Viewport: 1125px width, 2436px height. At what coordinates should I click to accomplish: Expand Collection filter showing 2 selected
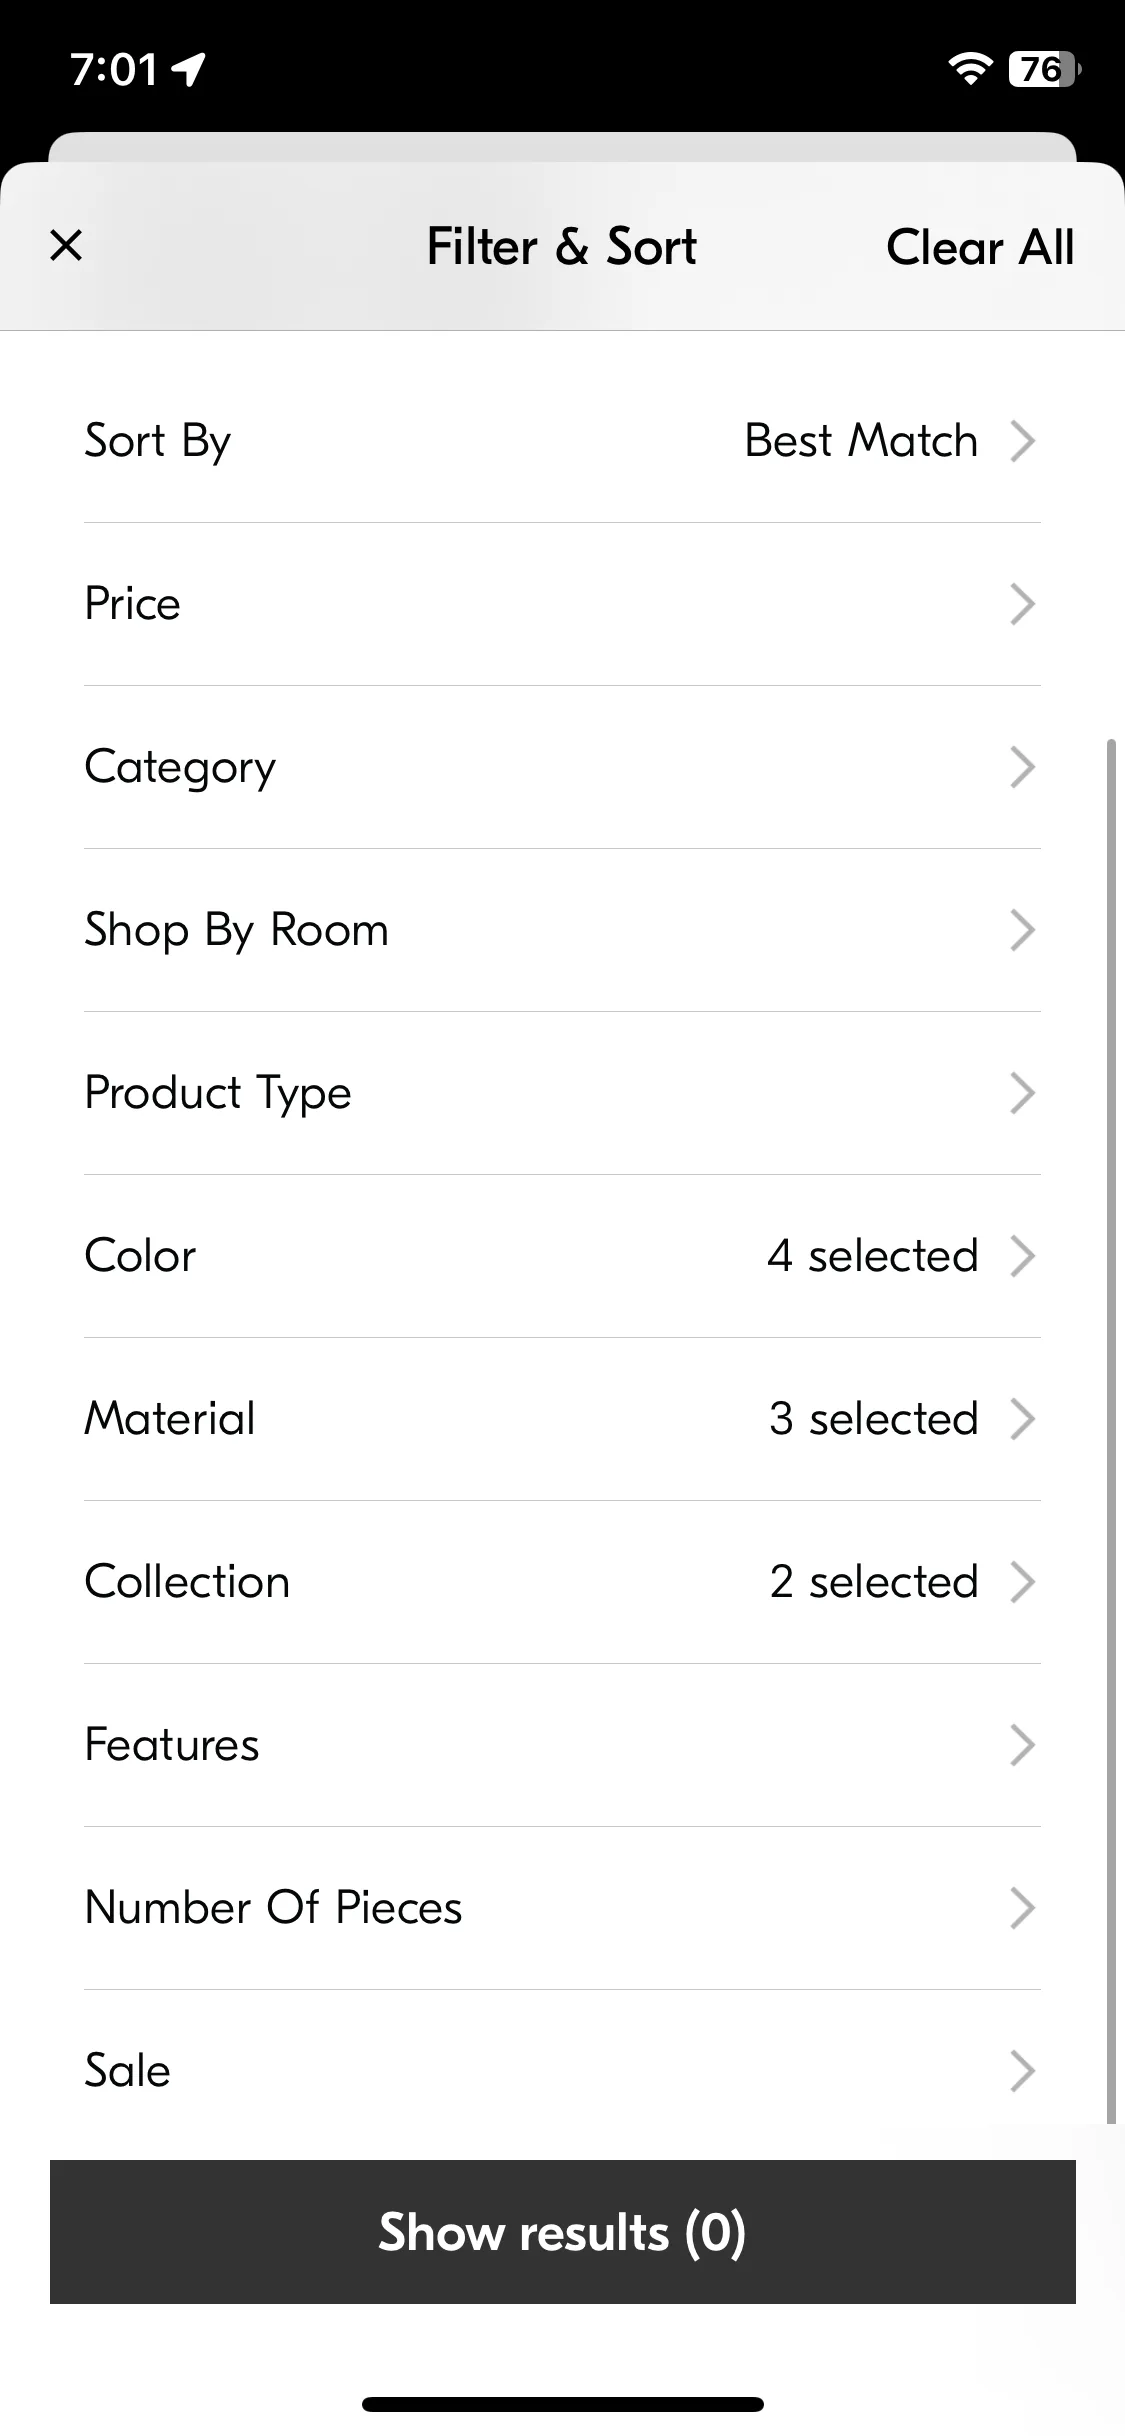tap(562, 1582)
